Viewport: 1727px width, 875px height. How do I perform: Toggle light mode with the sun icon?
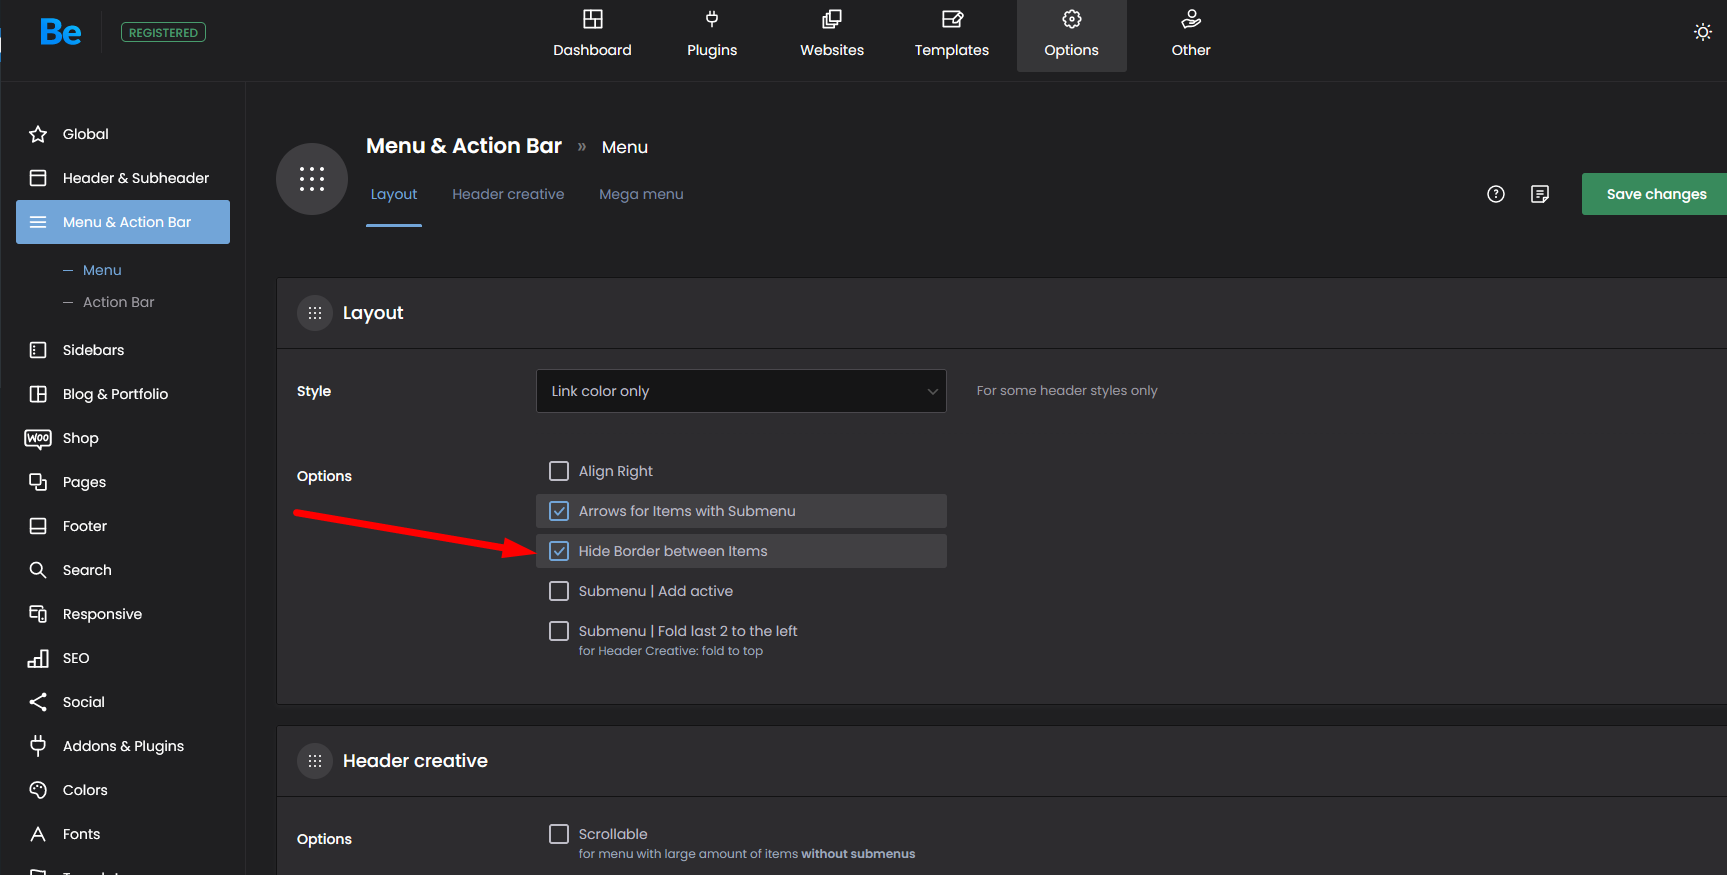click(x=1703, y=32)
